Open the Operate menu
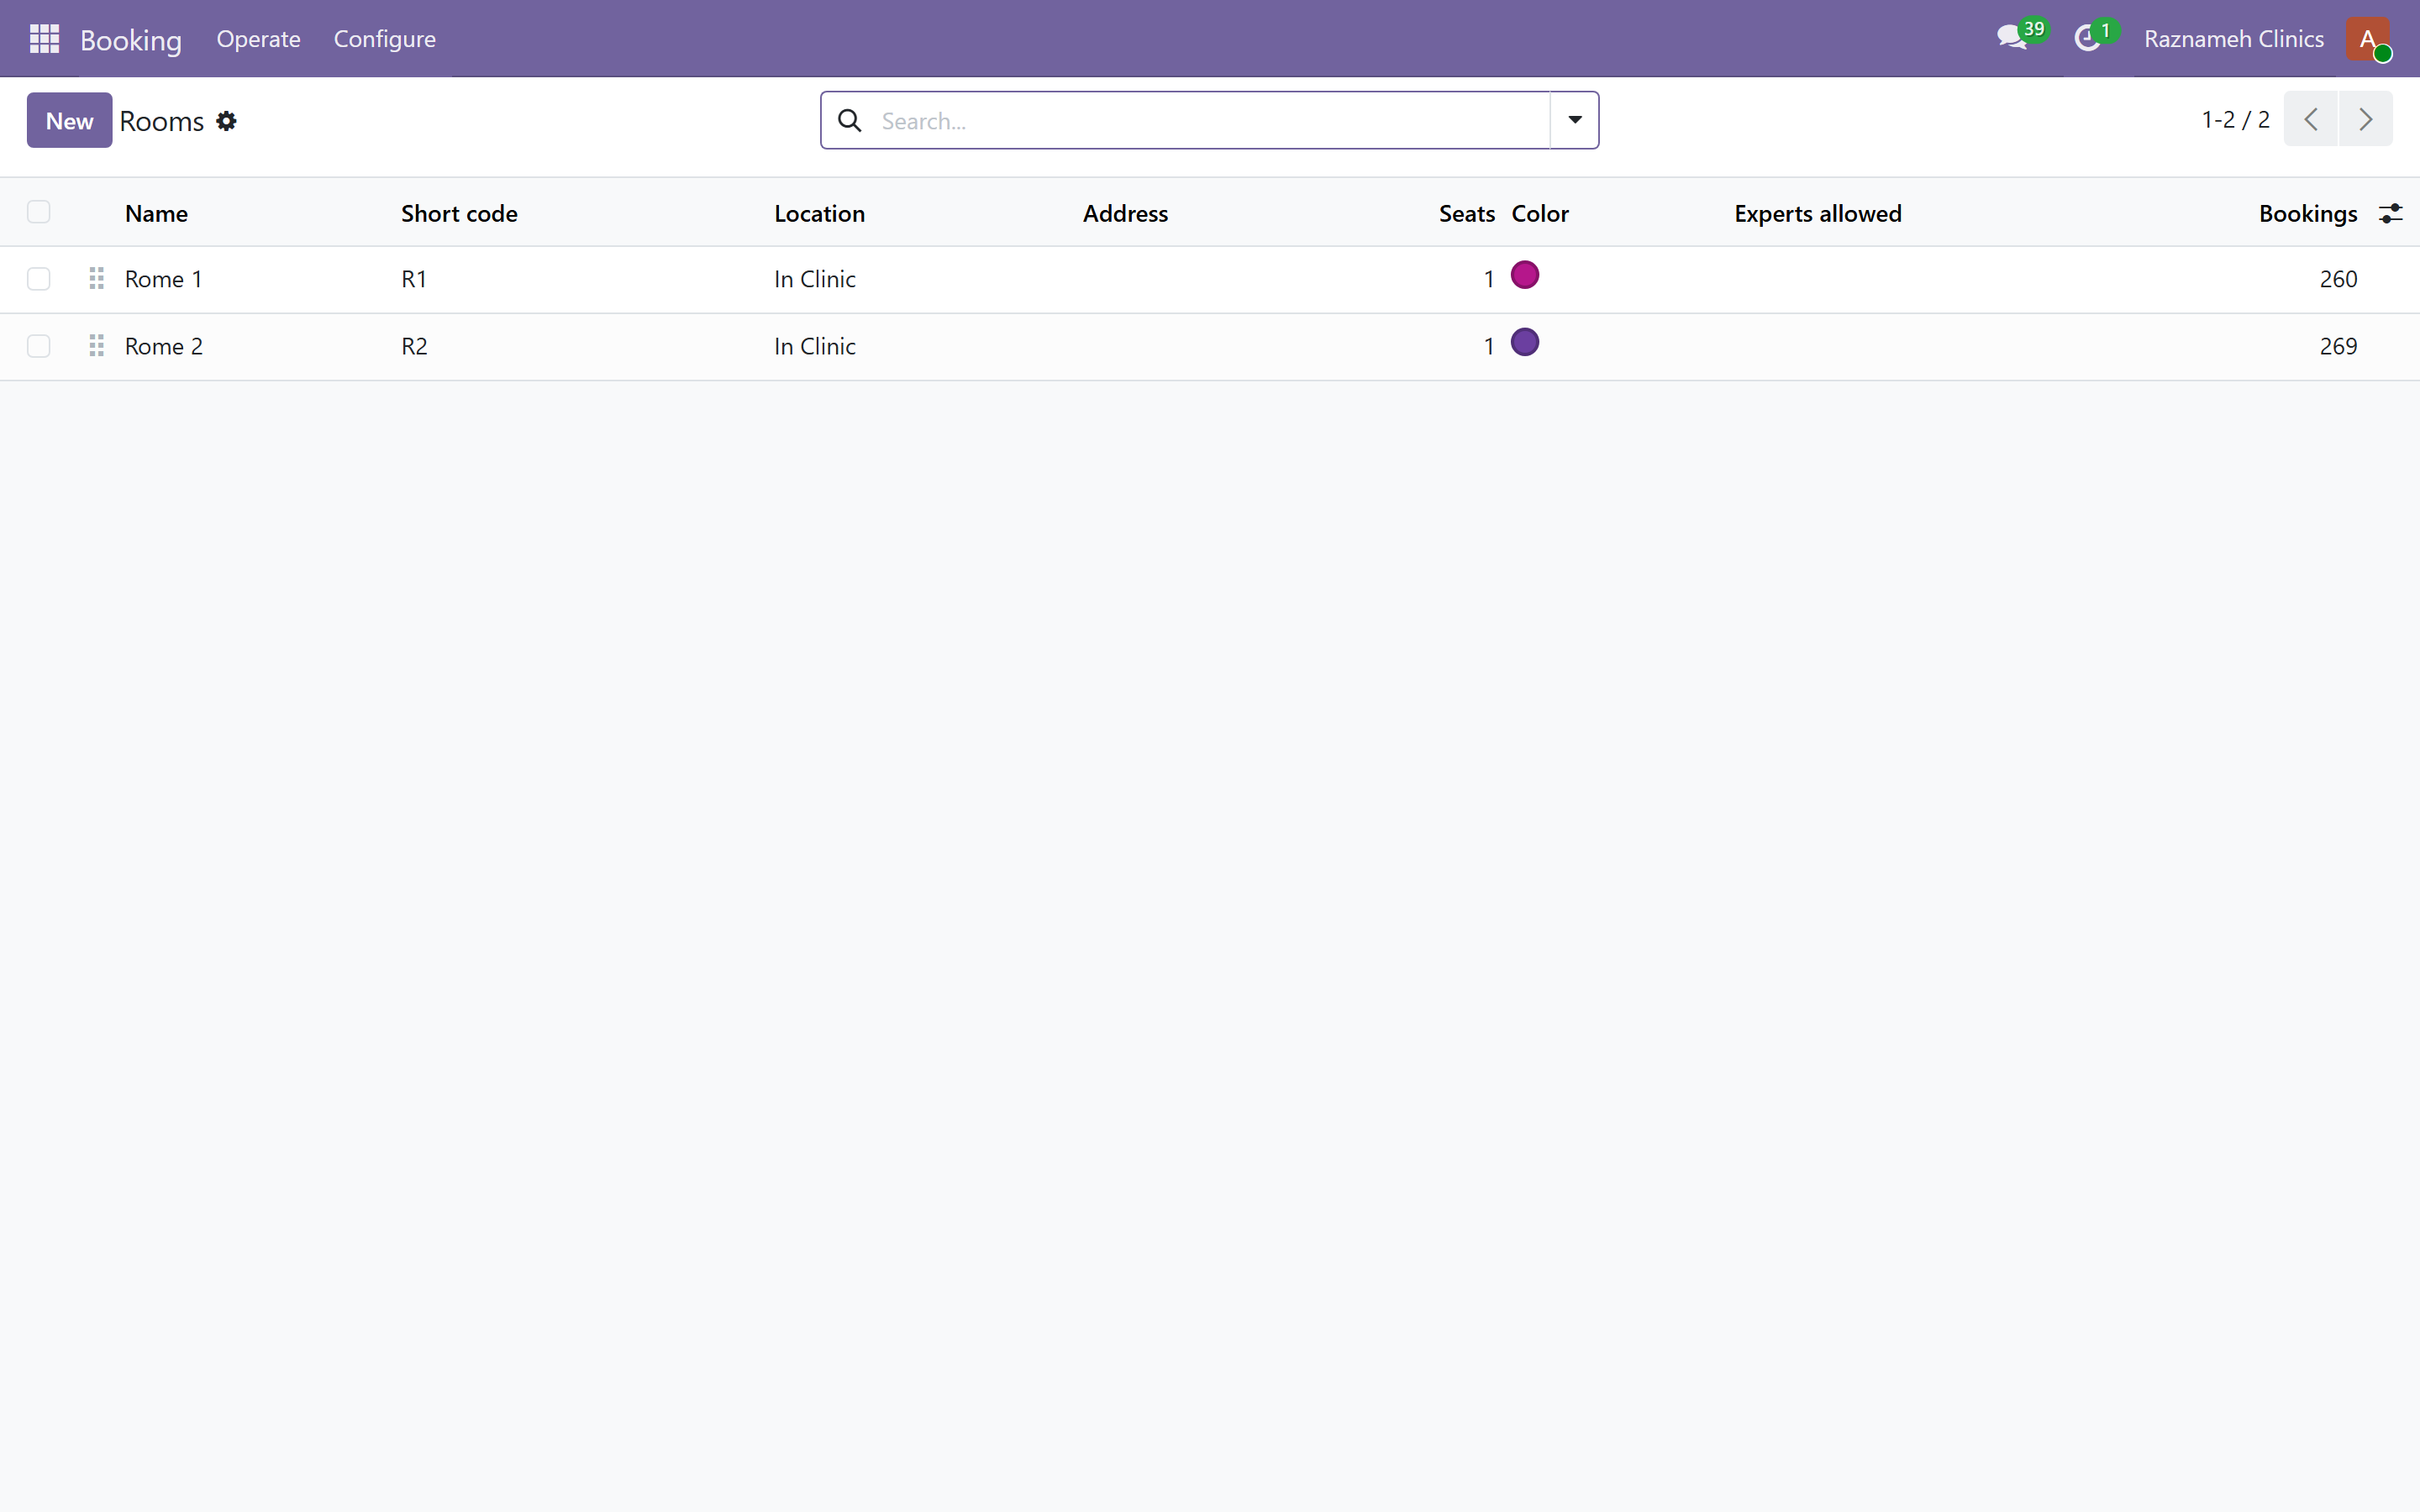 tap(258, 39)
